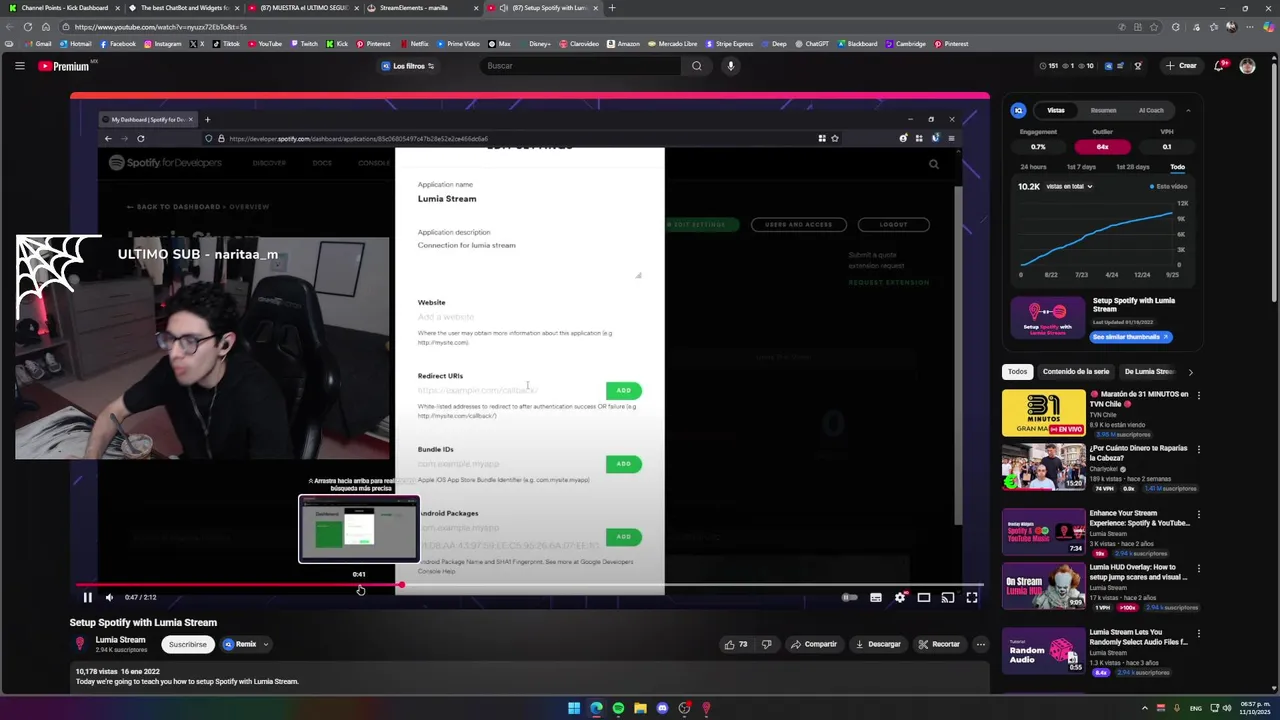Go to YouTube Premium home logo
The height and width of the screenshot is (720, 1280).
pyautogui.click(x=64, y=66)
